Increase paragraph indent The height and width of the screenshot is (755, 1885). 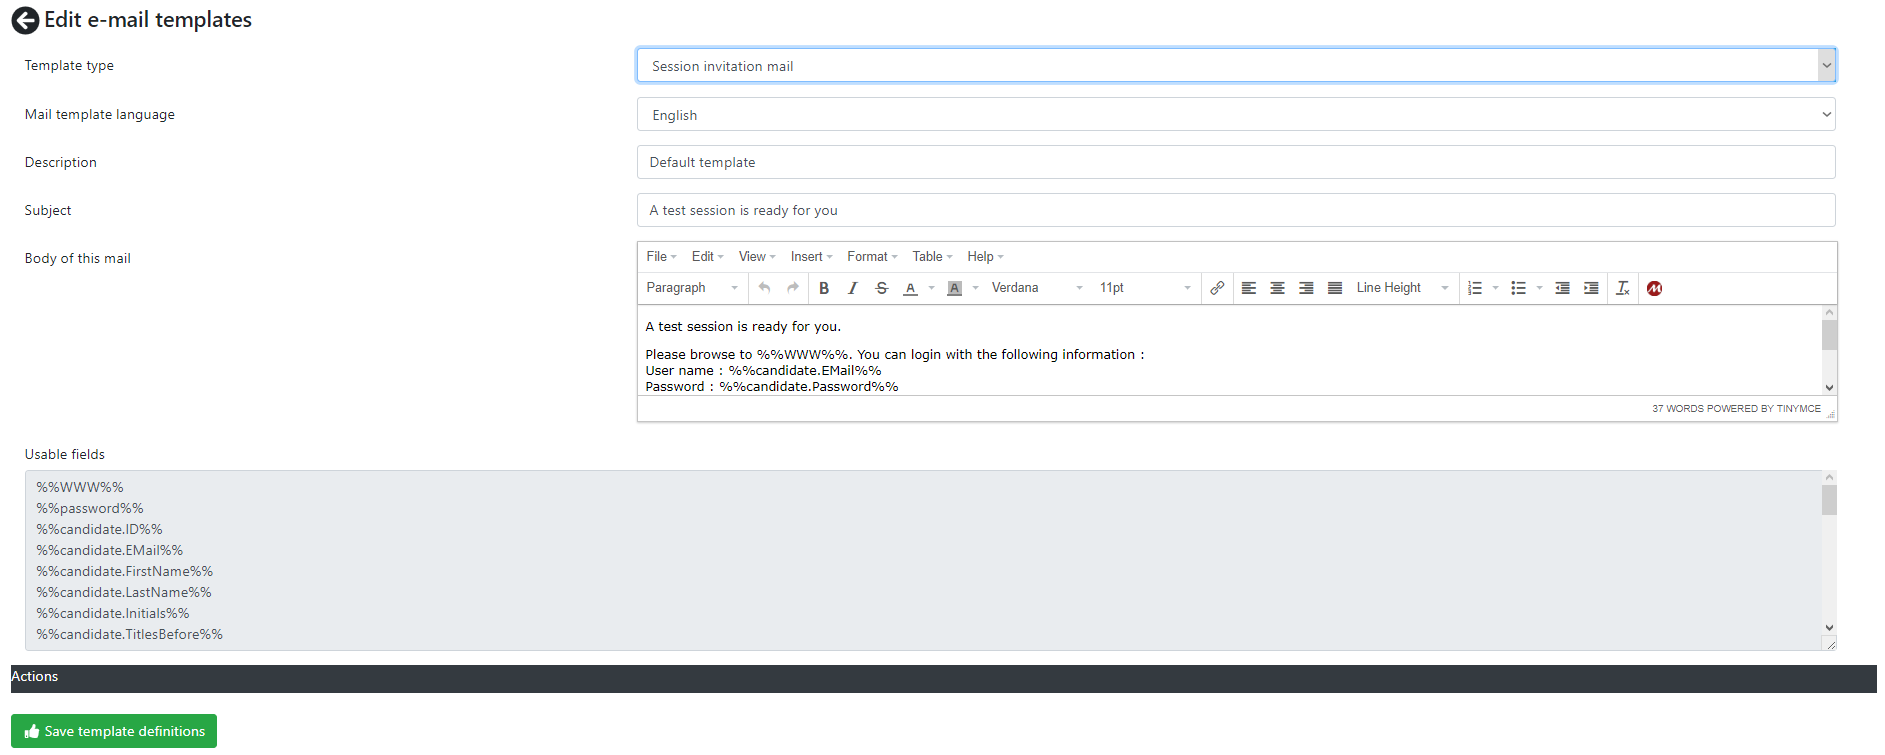pos(1591,288)
